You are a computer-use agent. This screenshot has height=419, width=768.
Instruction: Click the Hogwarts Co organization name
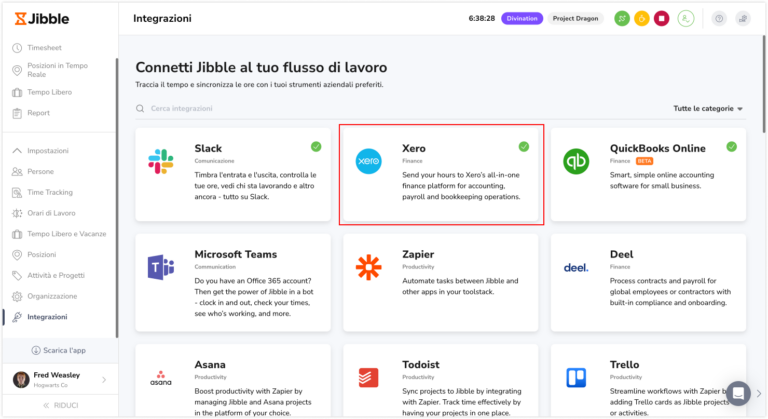point(50,385)
